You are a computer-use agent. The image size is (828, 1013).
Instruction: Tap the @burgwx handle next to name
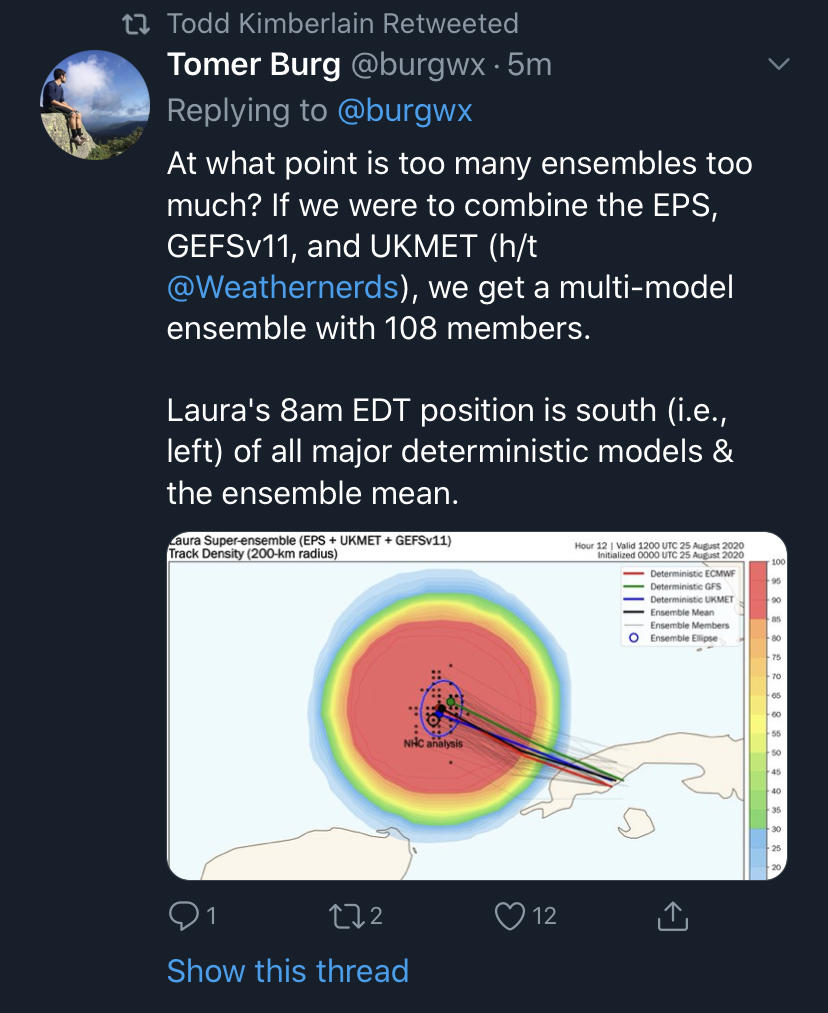pos(418,64)
